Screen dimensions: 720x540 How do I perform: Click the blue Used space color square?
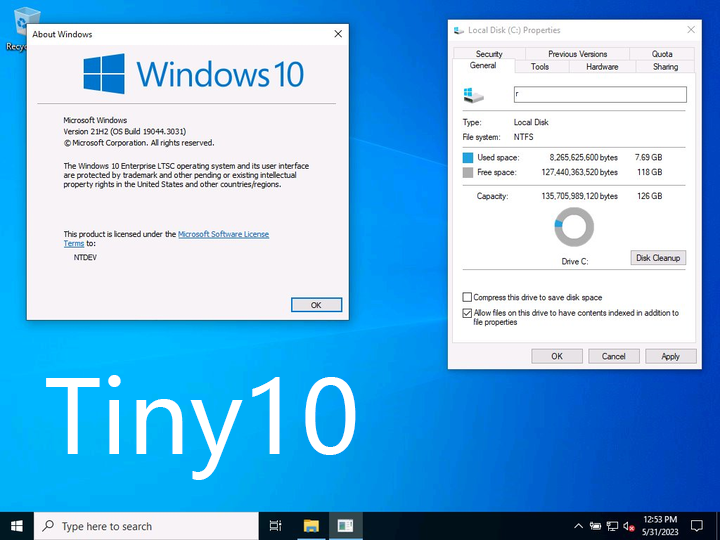467,158
